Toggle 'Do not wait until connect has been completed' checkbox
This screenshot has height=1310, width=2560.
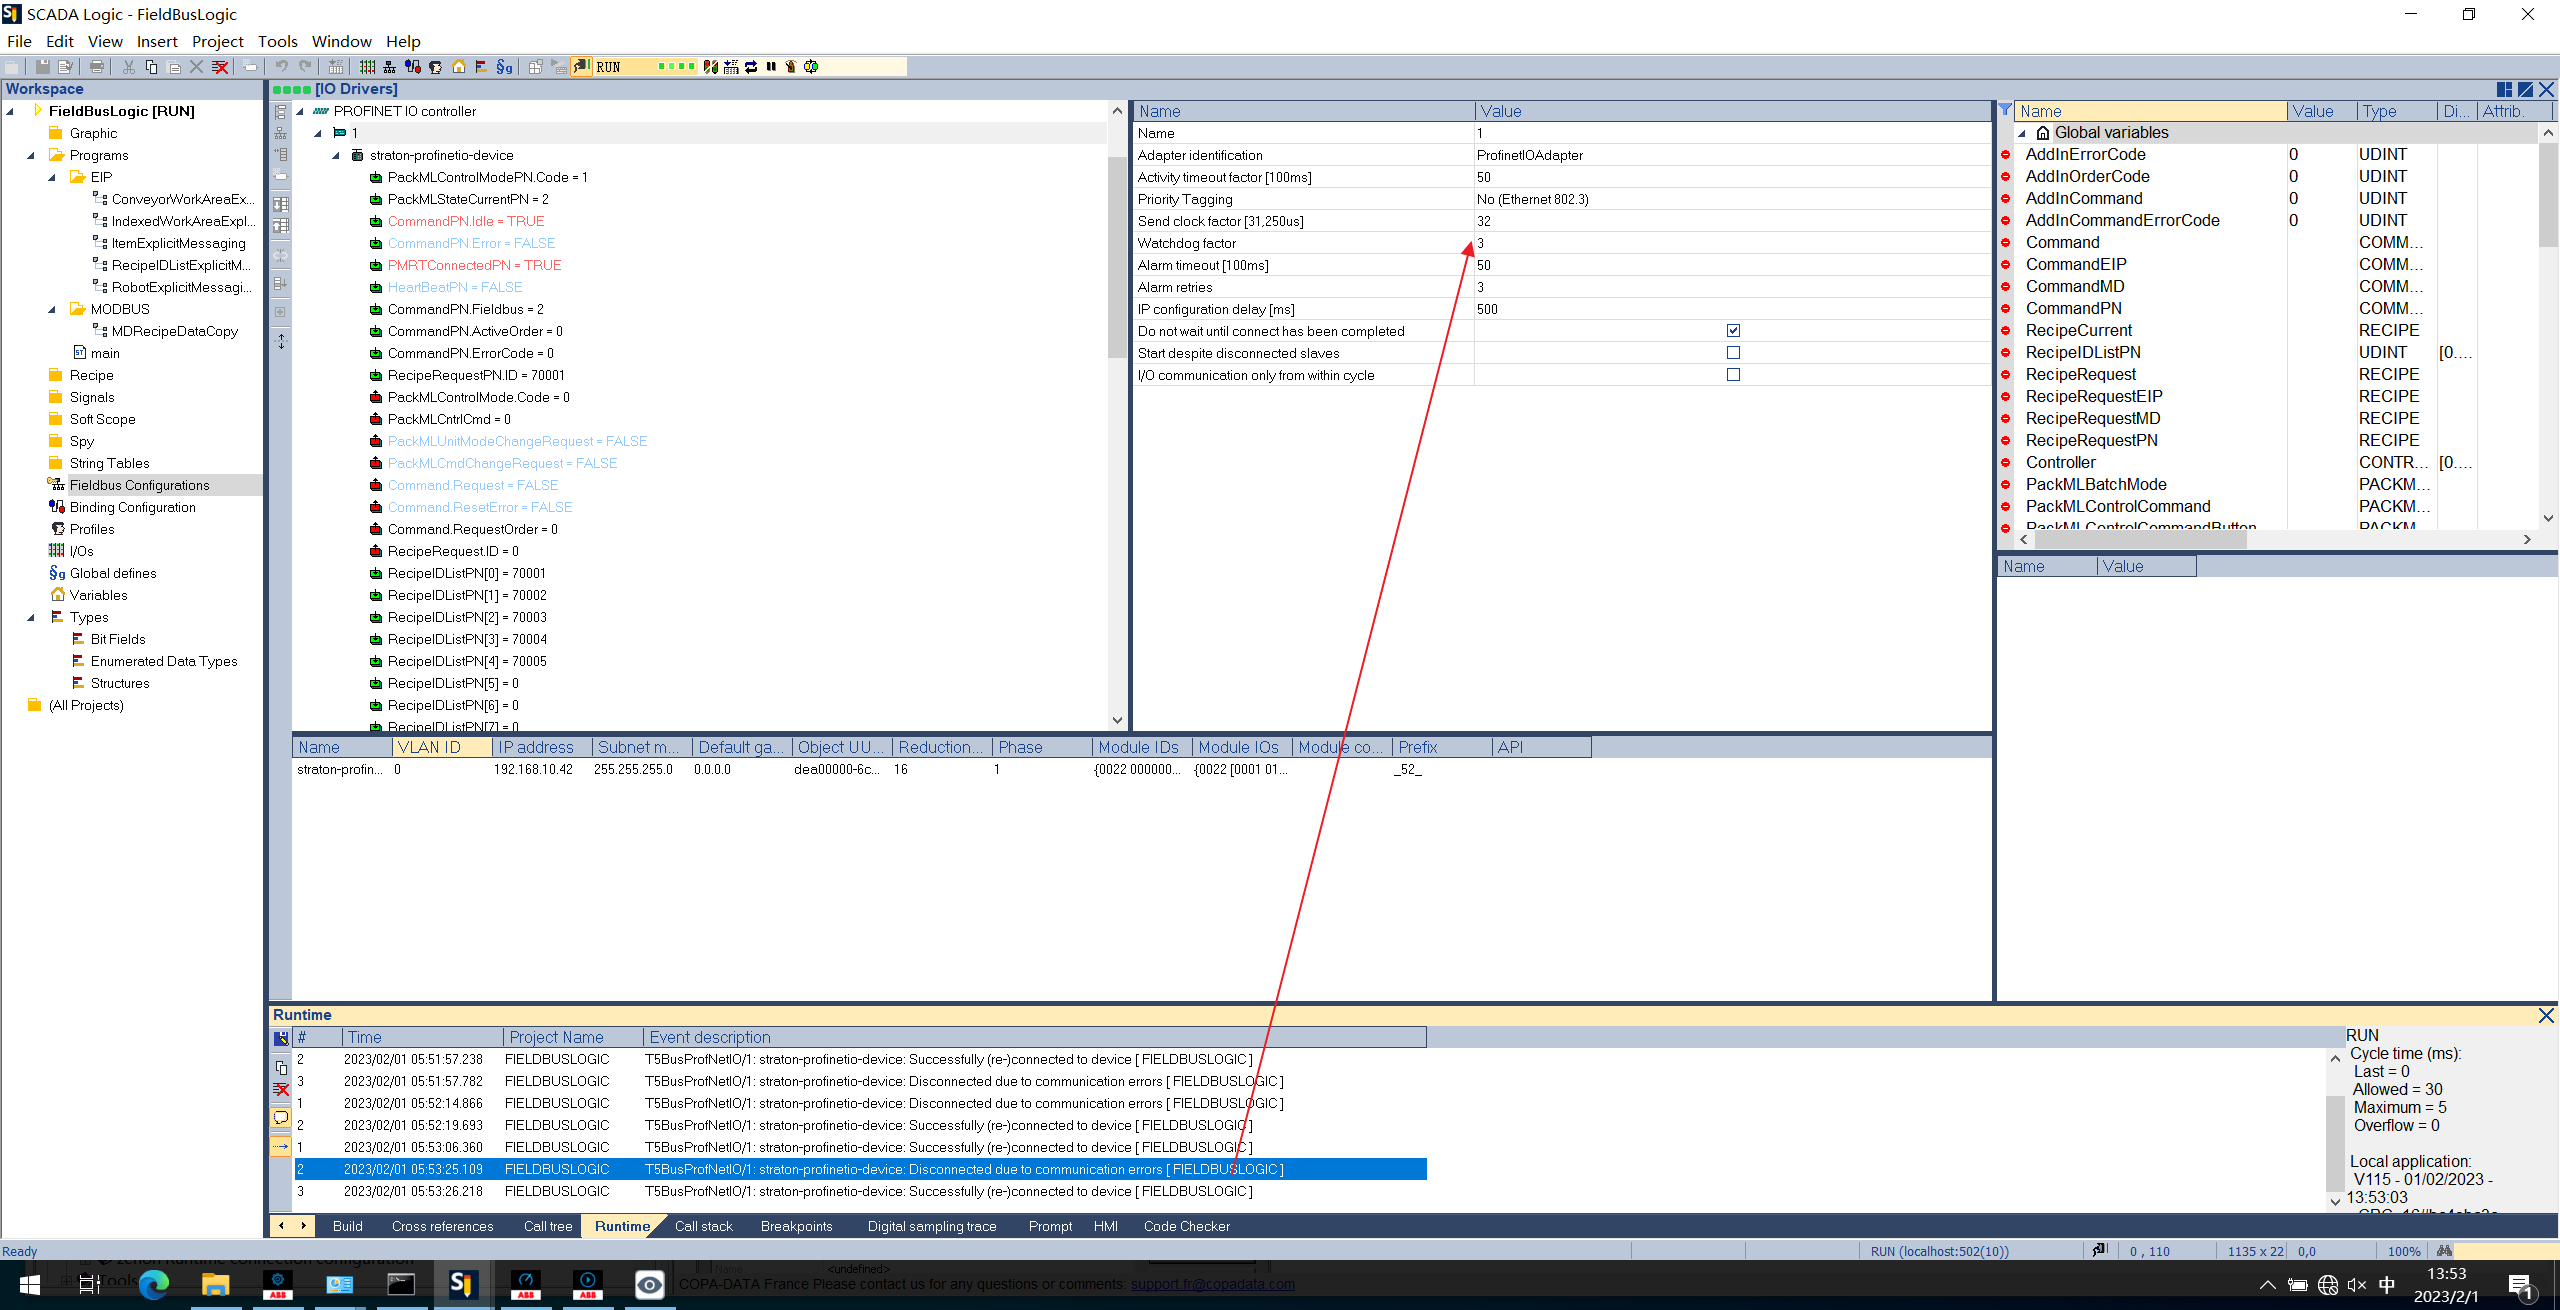1733,331
